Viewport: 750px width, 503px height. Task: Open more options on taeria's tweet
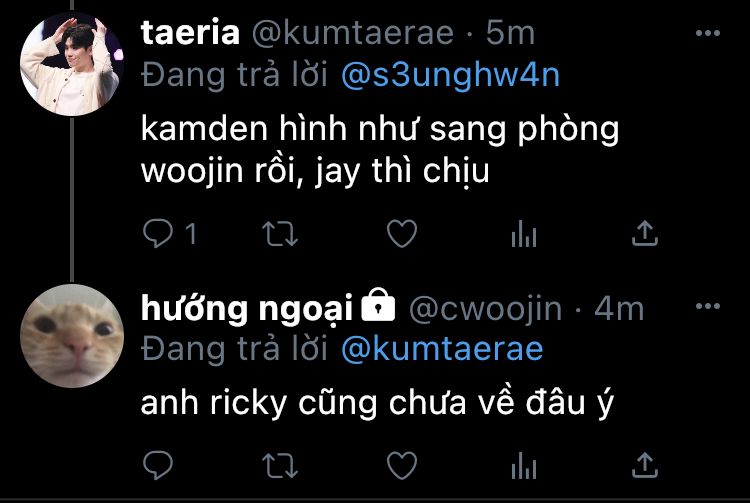click(708, 33)
